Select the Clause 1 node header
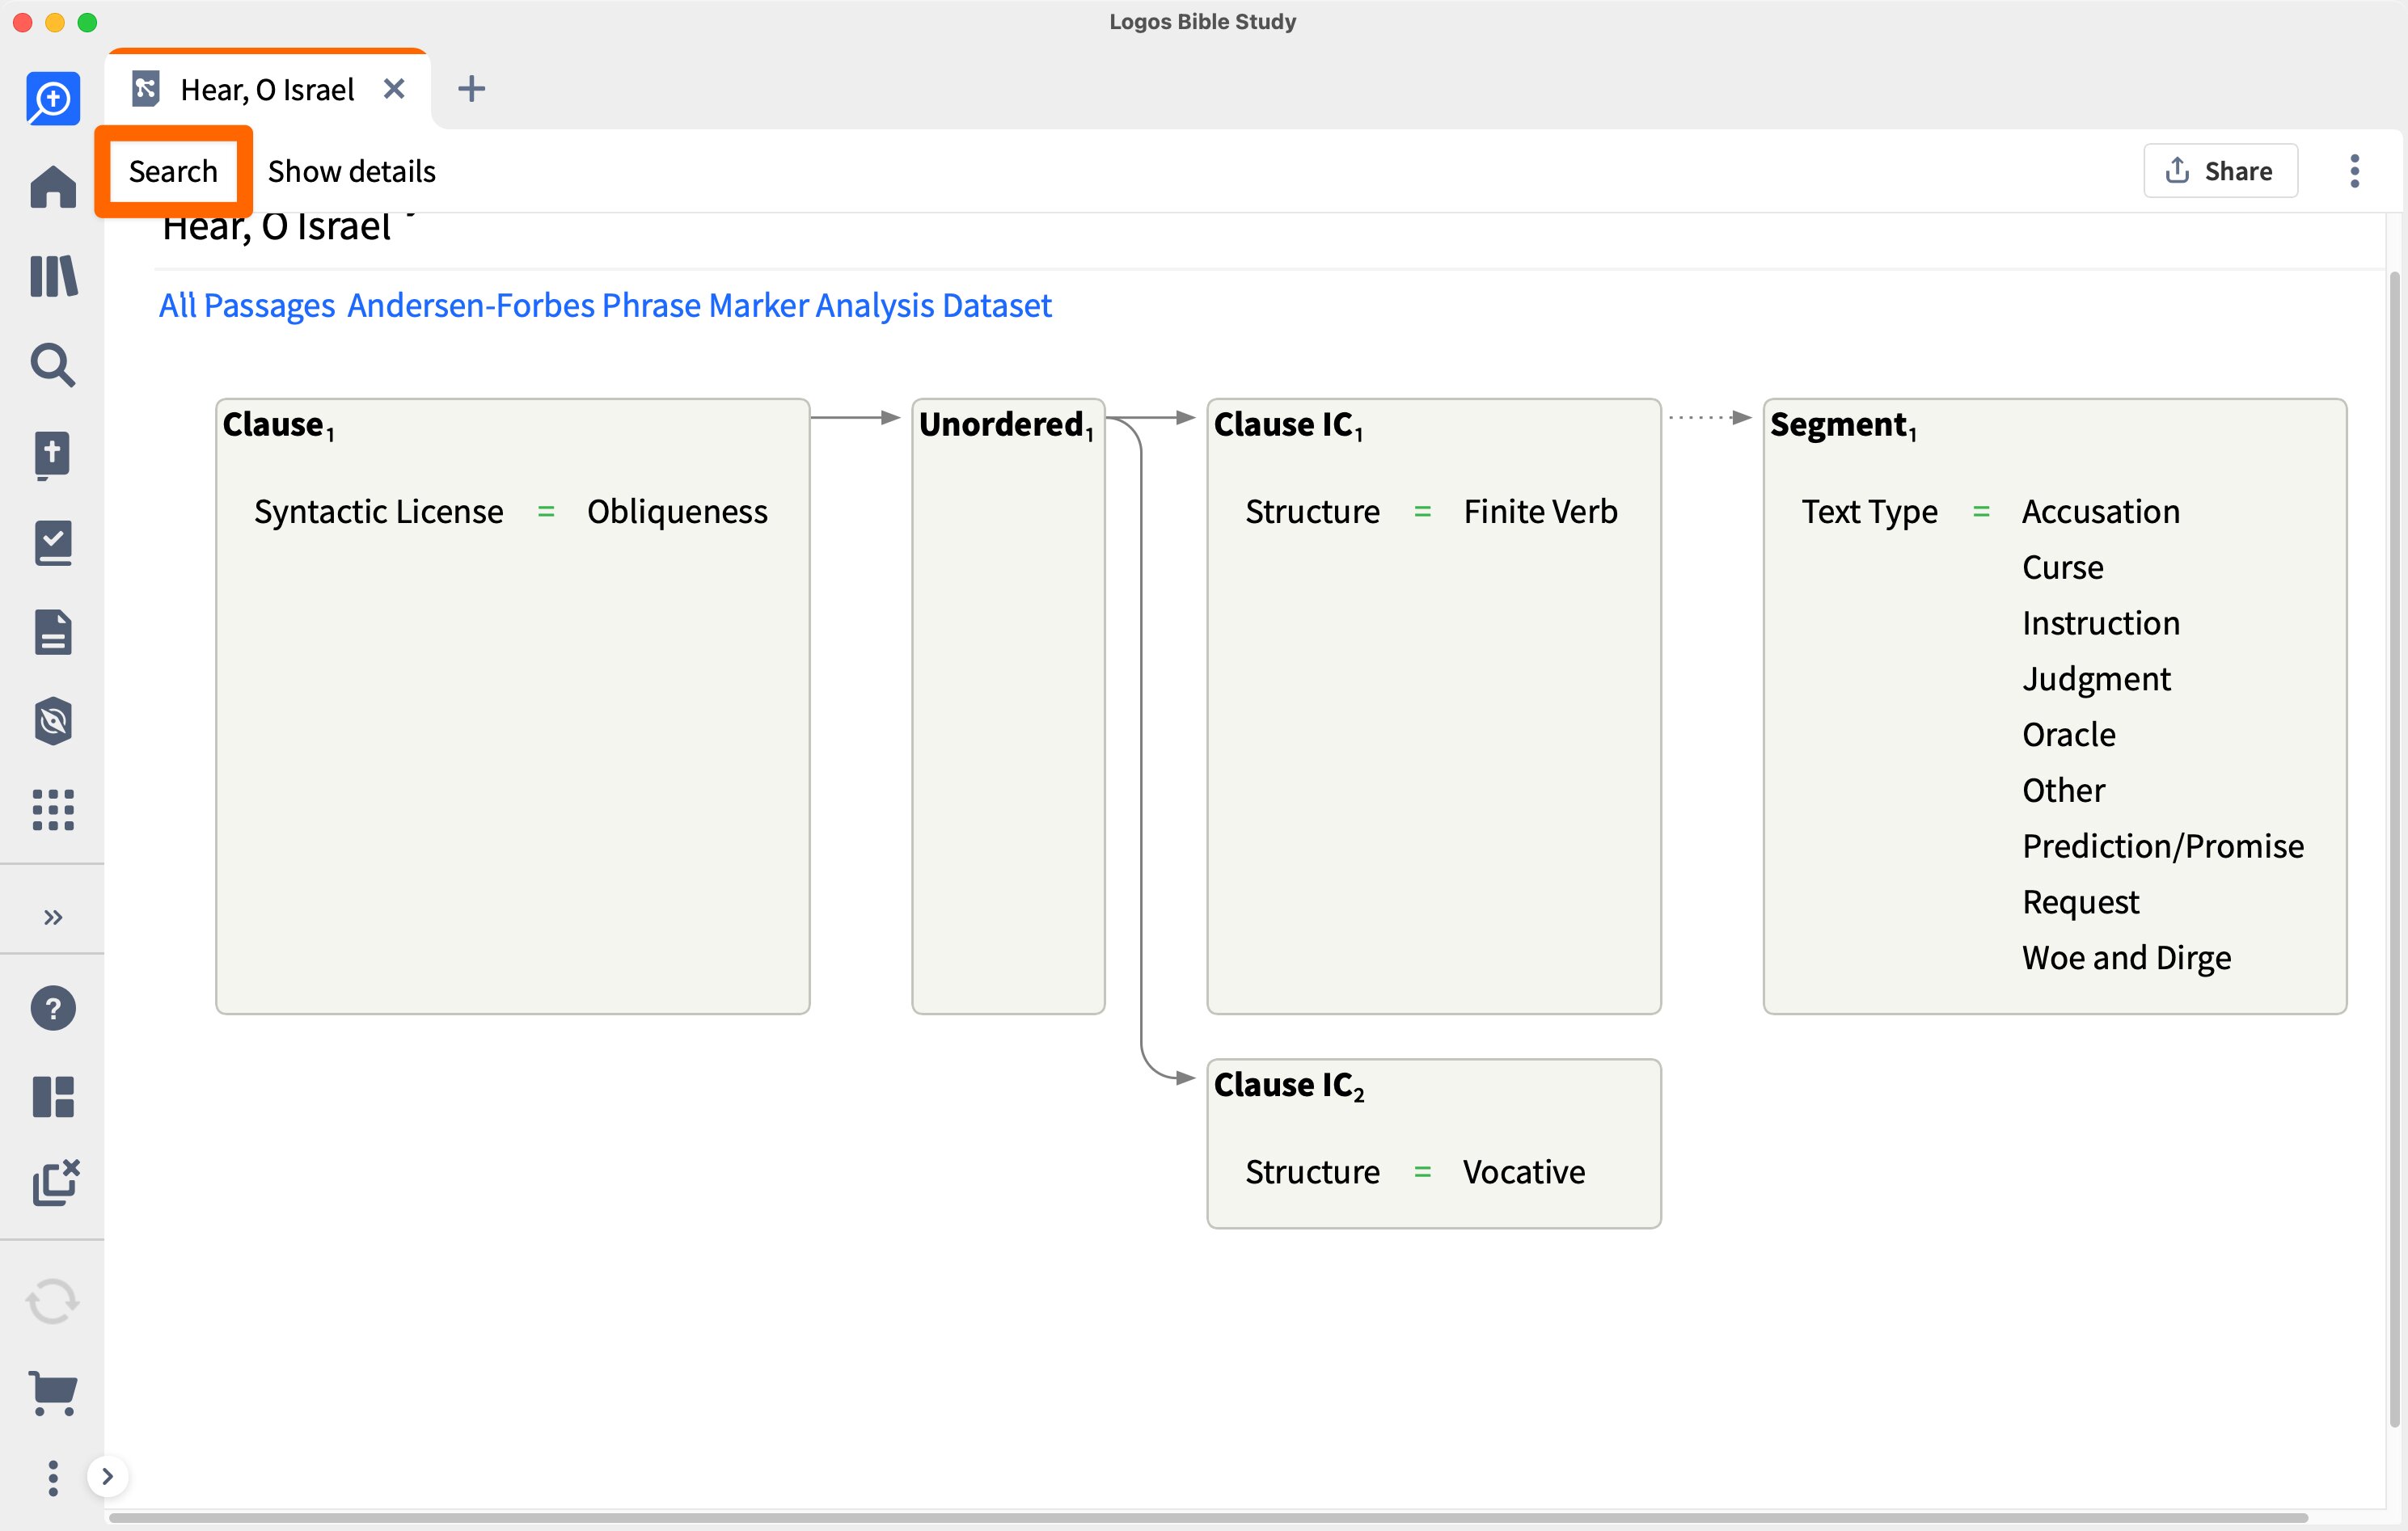Image resolution: width=2408 pixels, height=1531 pixels. coord(278,425)
